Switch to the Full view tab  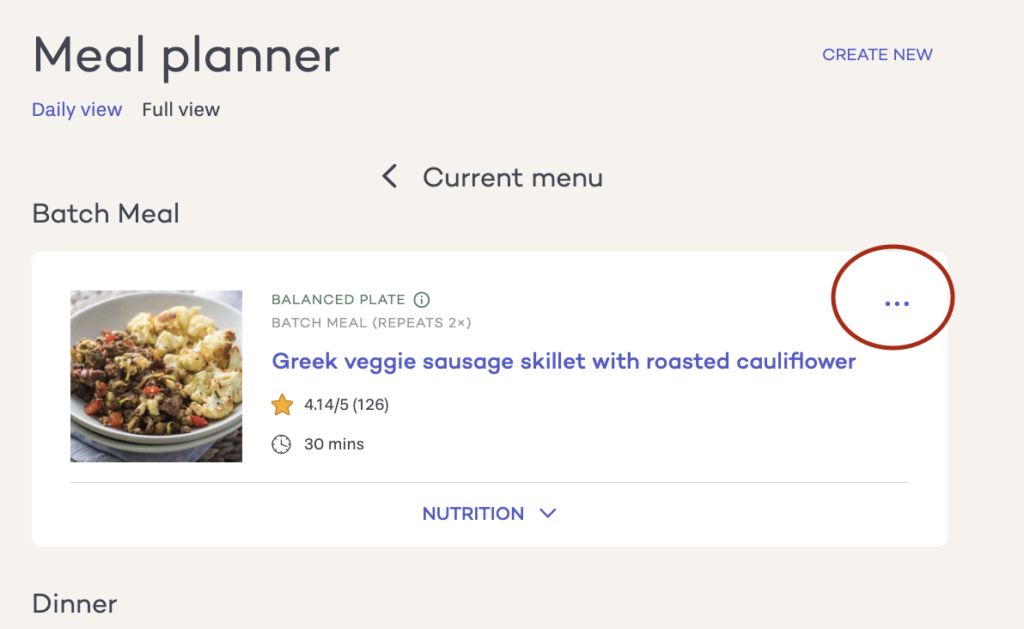coord(181,110)
